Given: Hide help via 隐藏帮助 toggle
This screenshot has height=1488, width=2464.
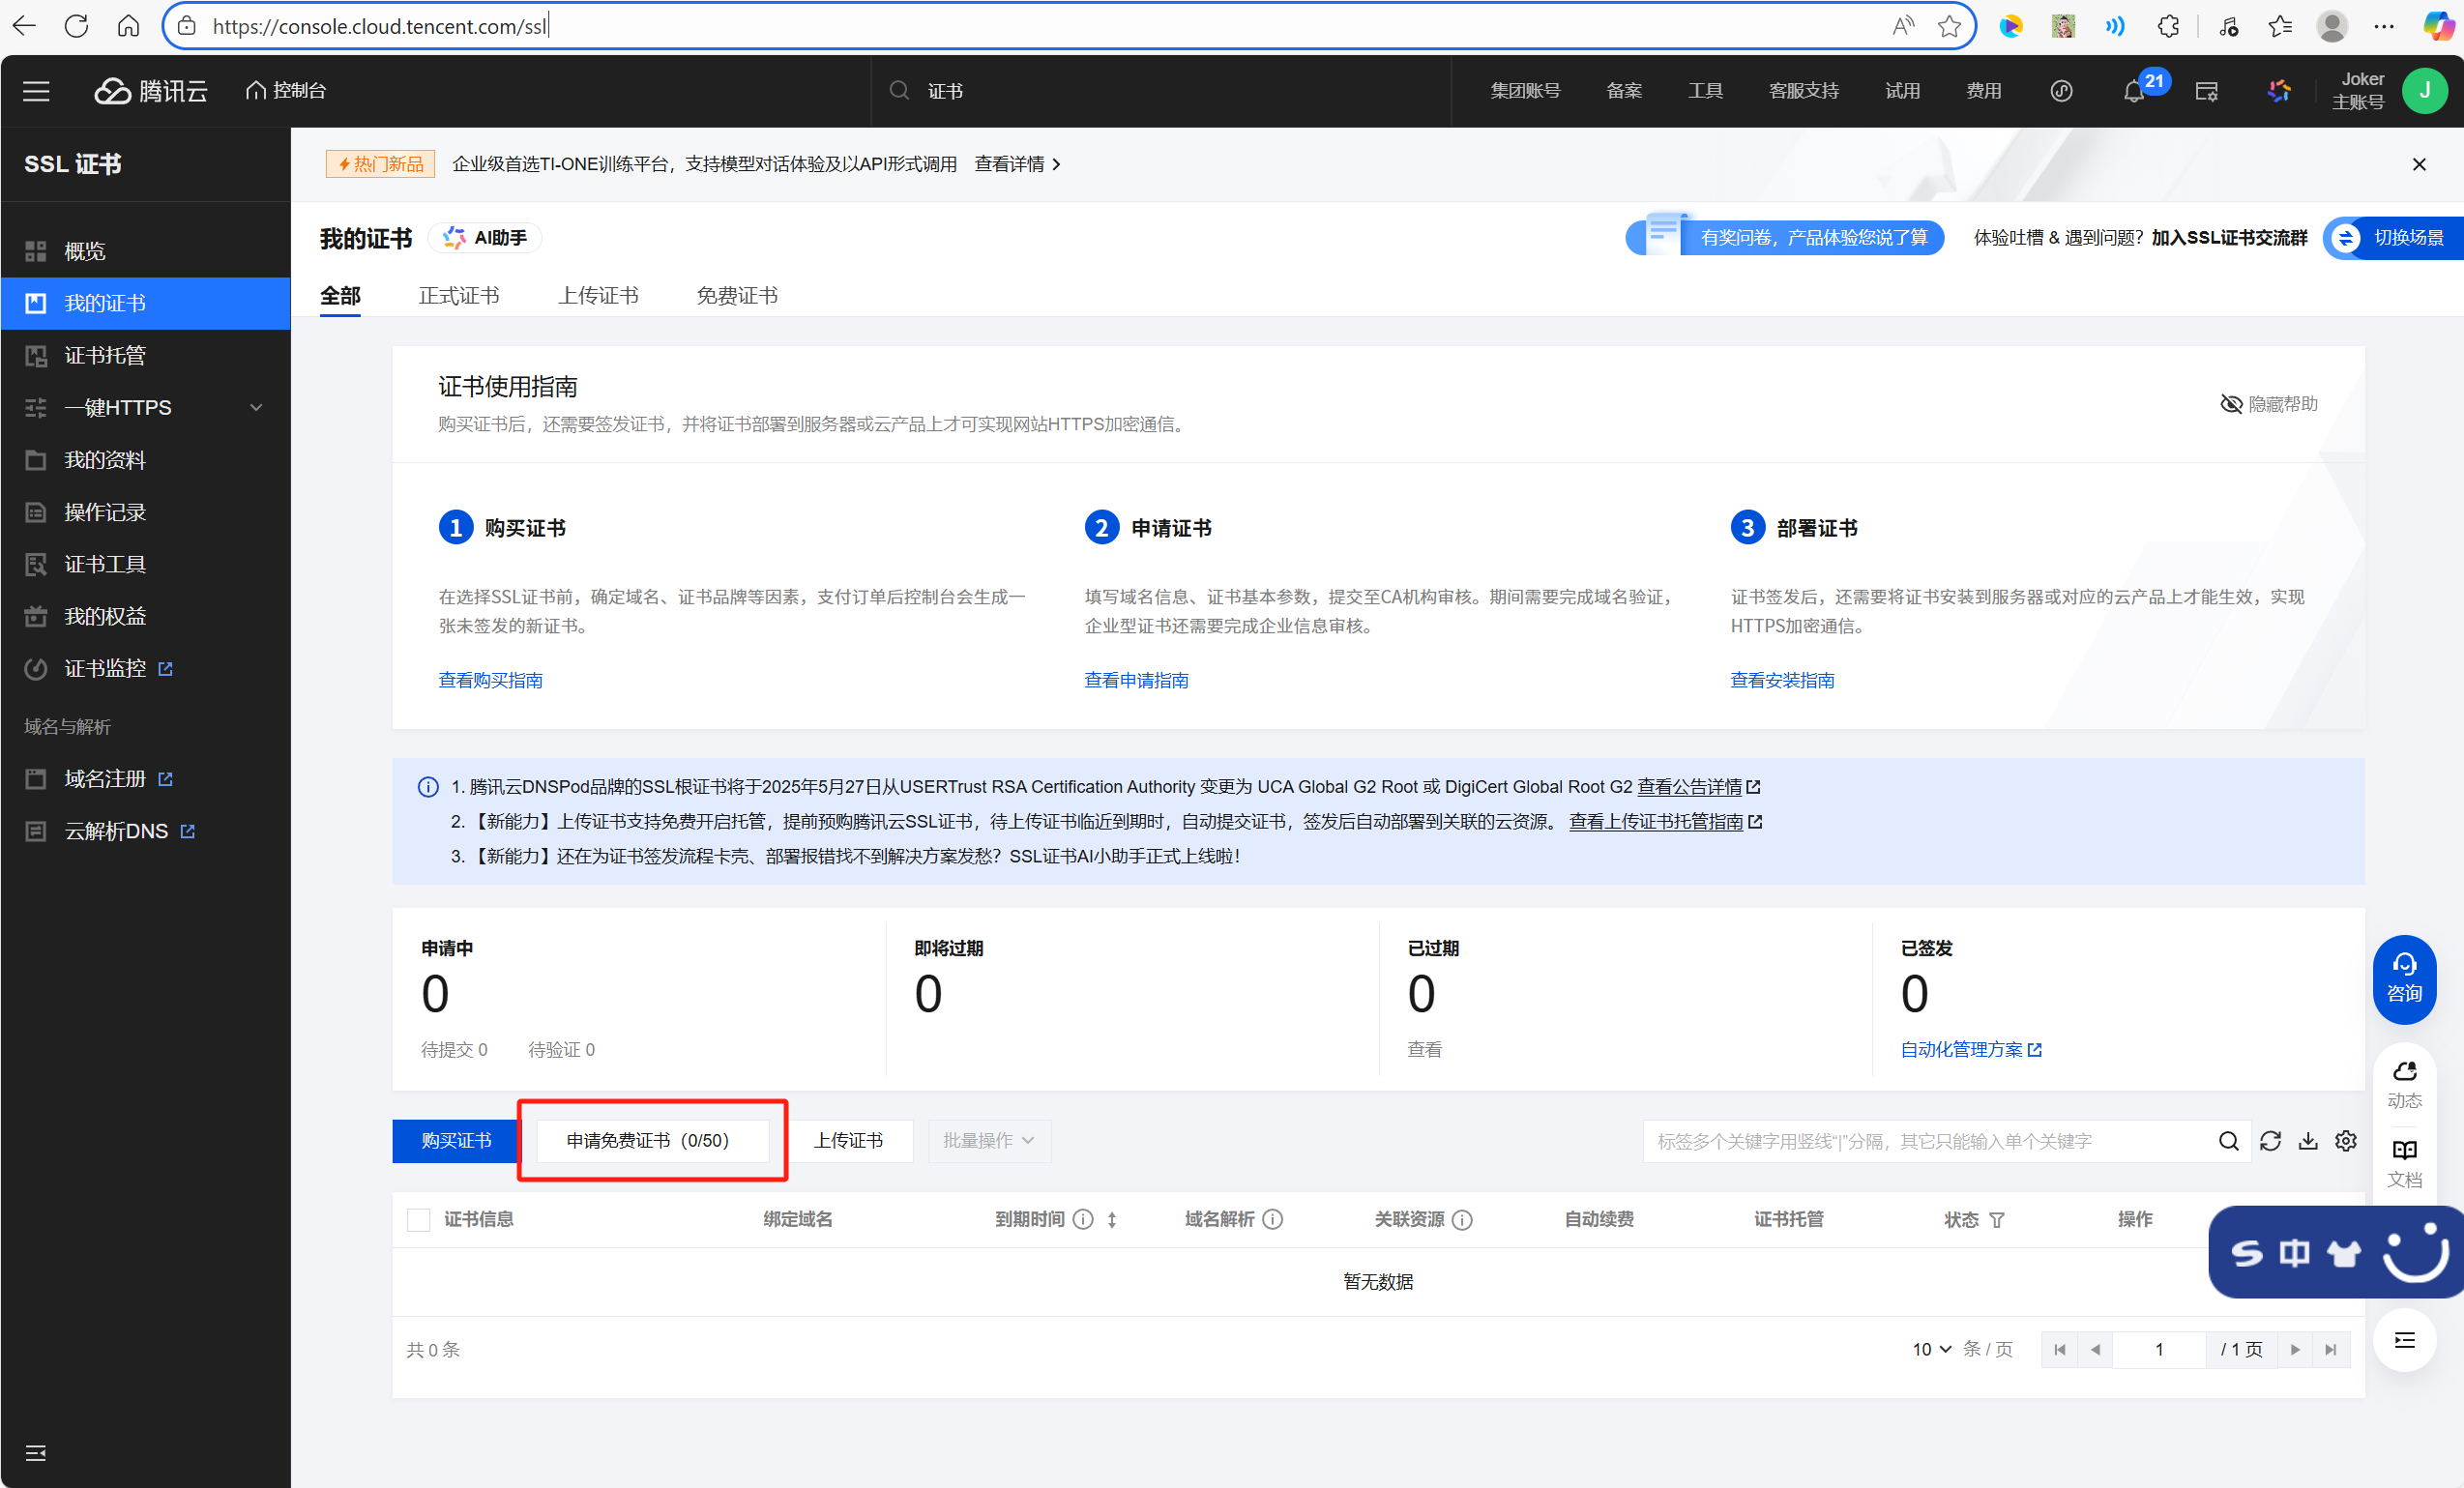Looking at the screenshot, I should point(2268,404).
